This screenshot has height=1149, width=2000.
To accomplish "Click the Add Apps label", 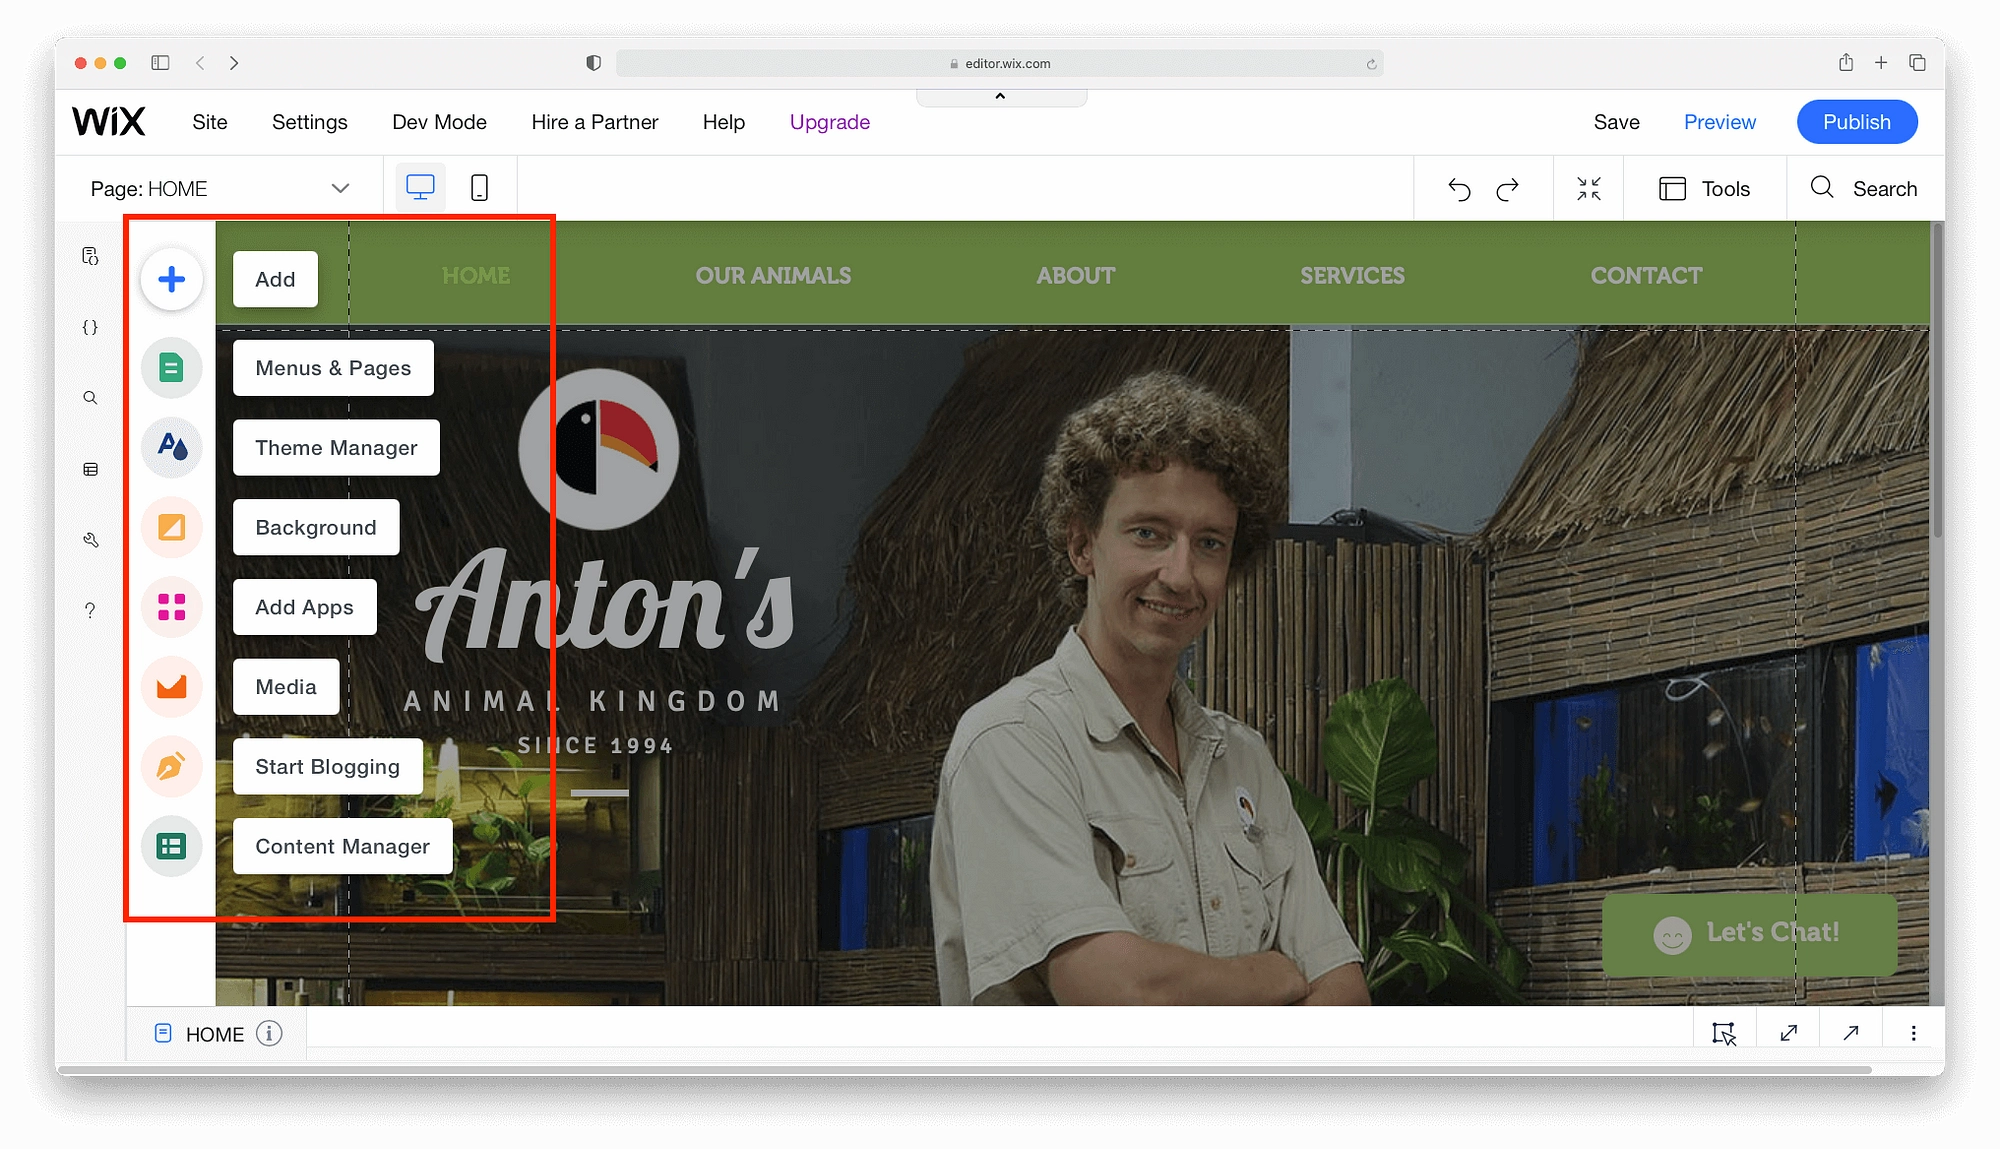I will pyautogui.click(x=305, y=607).
